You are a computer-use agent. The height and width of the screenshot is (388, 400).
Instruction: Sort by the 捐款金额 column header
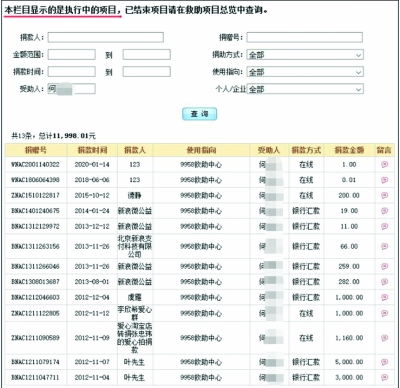(x=349, y=150)
